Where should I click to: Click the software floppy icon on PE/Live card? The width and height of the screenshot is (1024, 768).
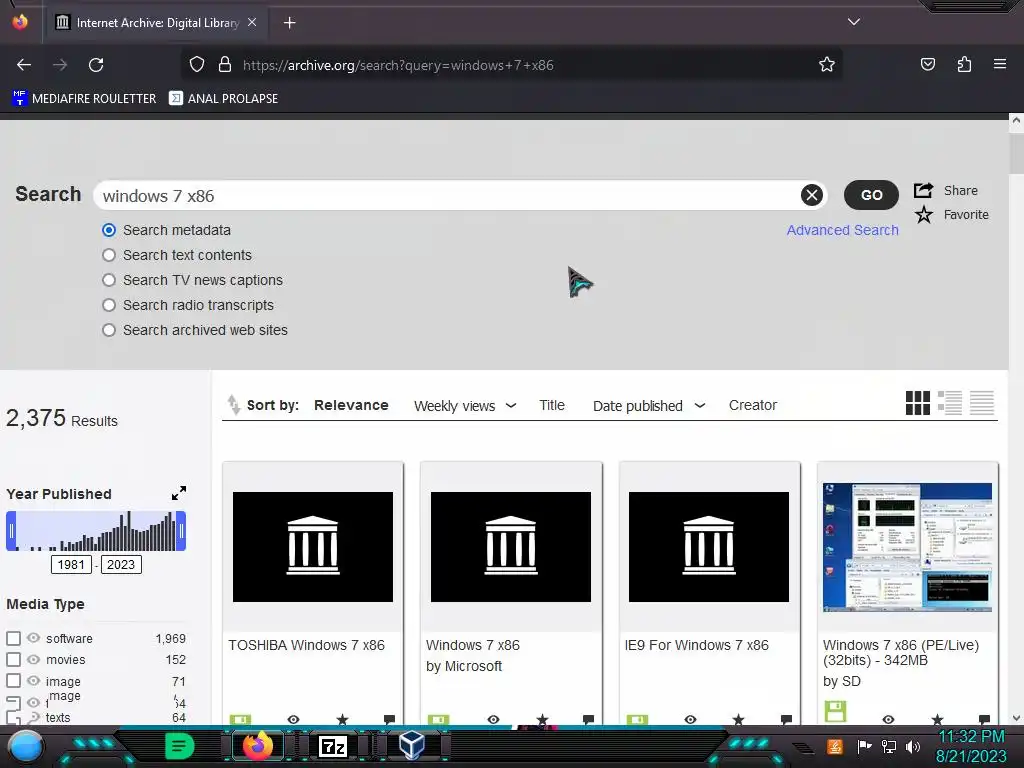835,711
